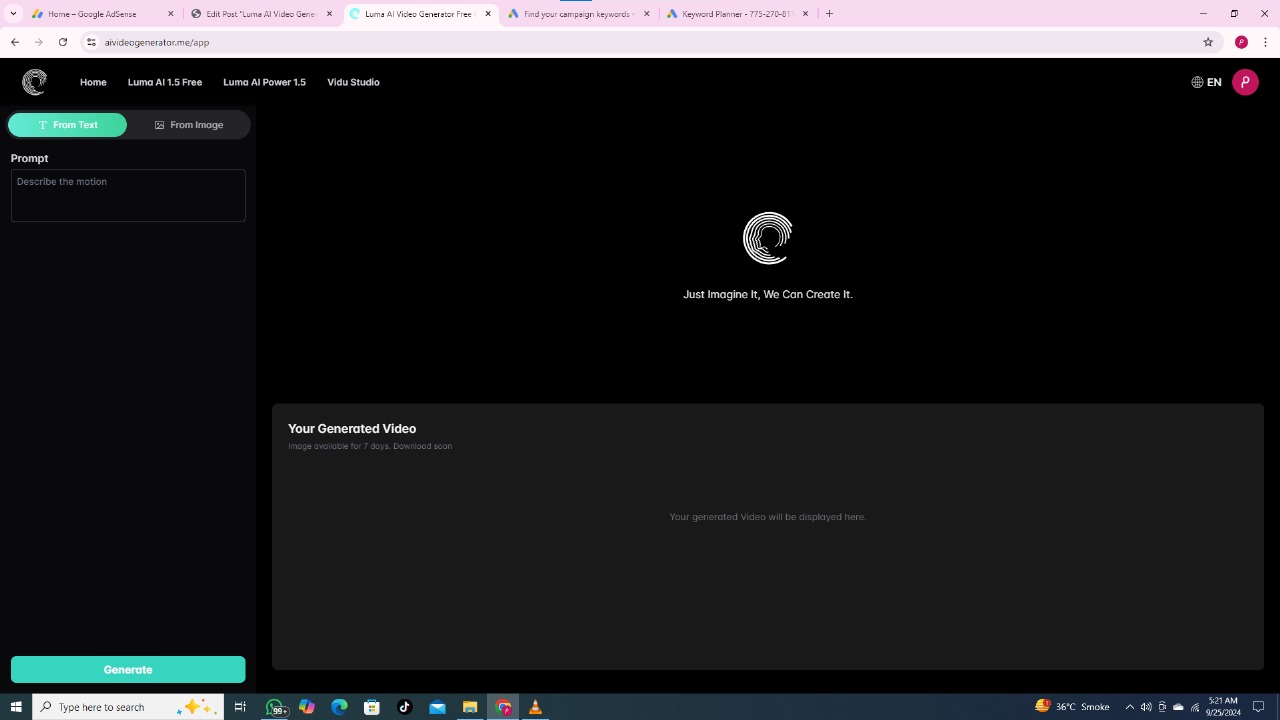The height and width of the screenshot is (720, 1280).
Task: Open Task View on the taskbar
Action: click(240, 707)
